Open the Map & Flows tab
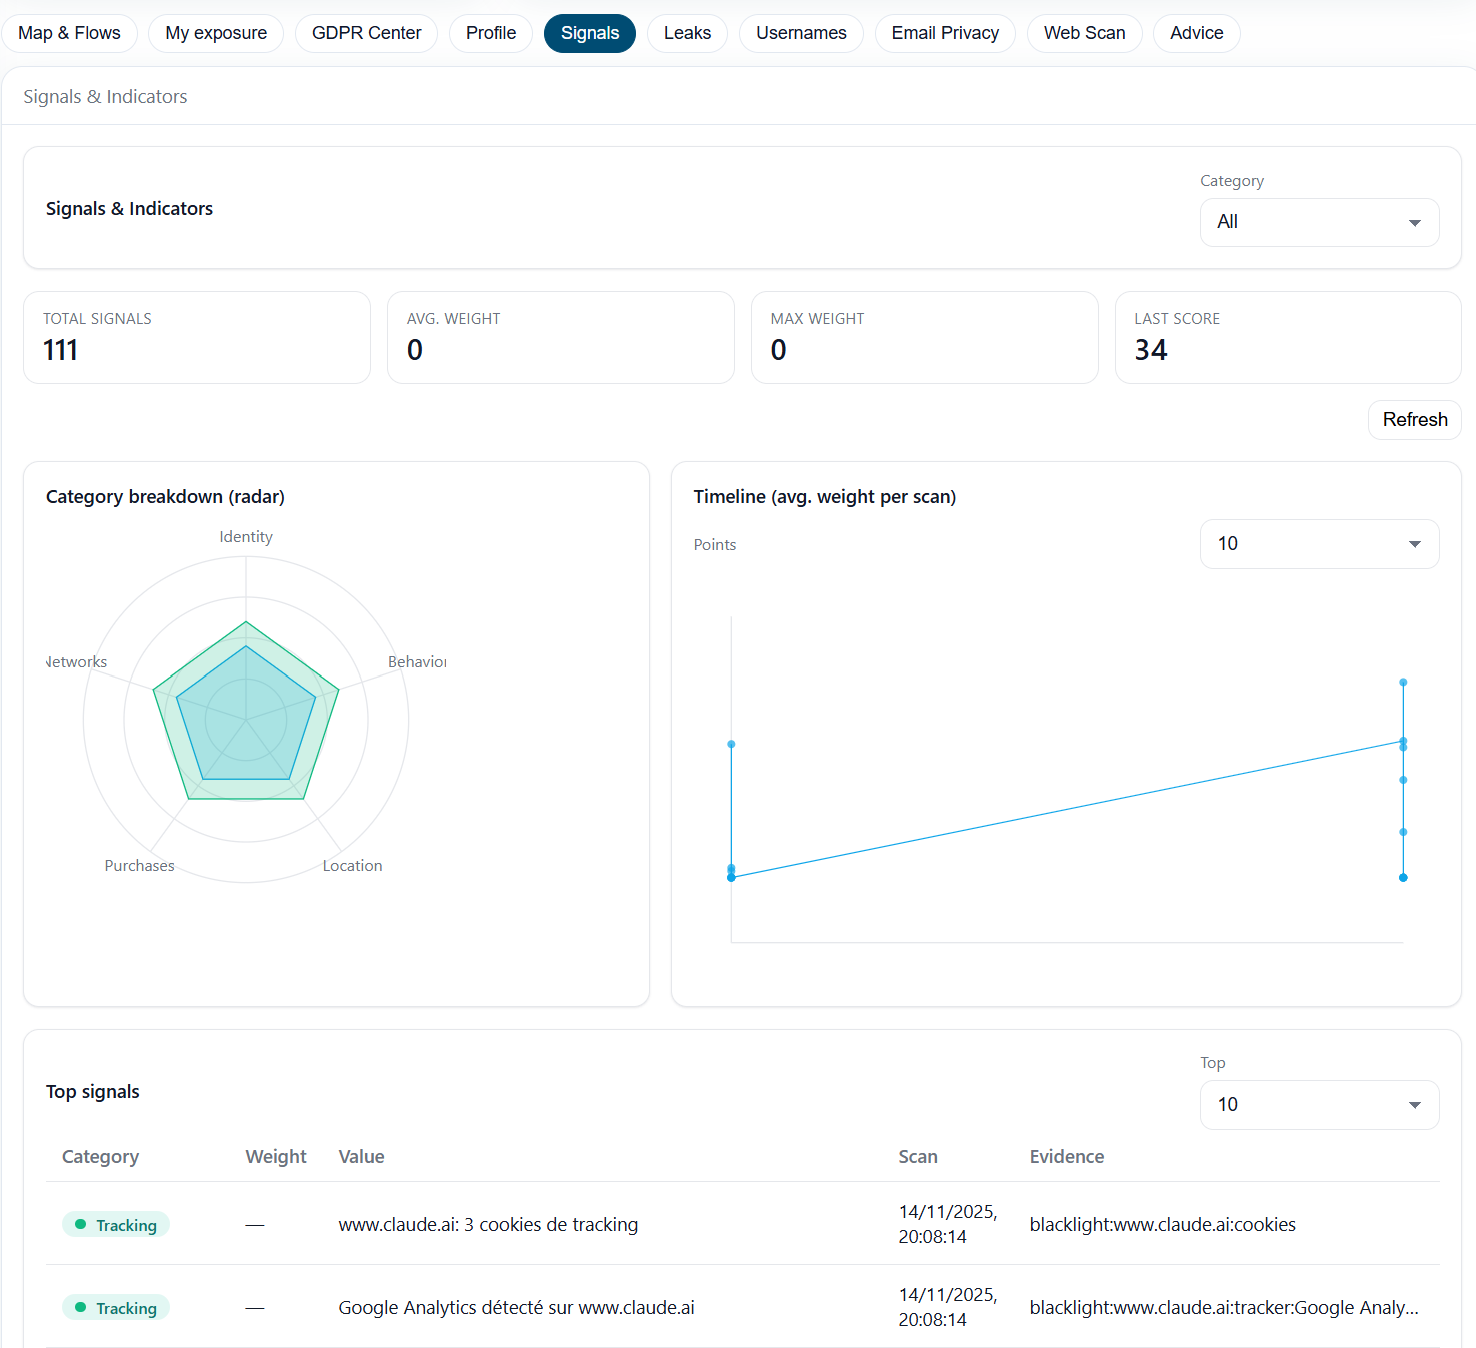Image resolution: width=1476 pixels, height=1348 pixels. [69, 33]
